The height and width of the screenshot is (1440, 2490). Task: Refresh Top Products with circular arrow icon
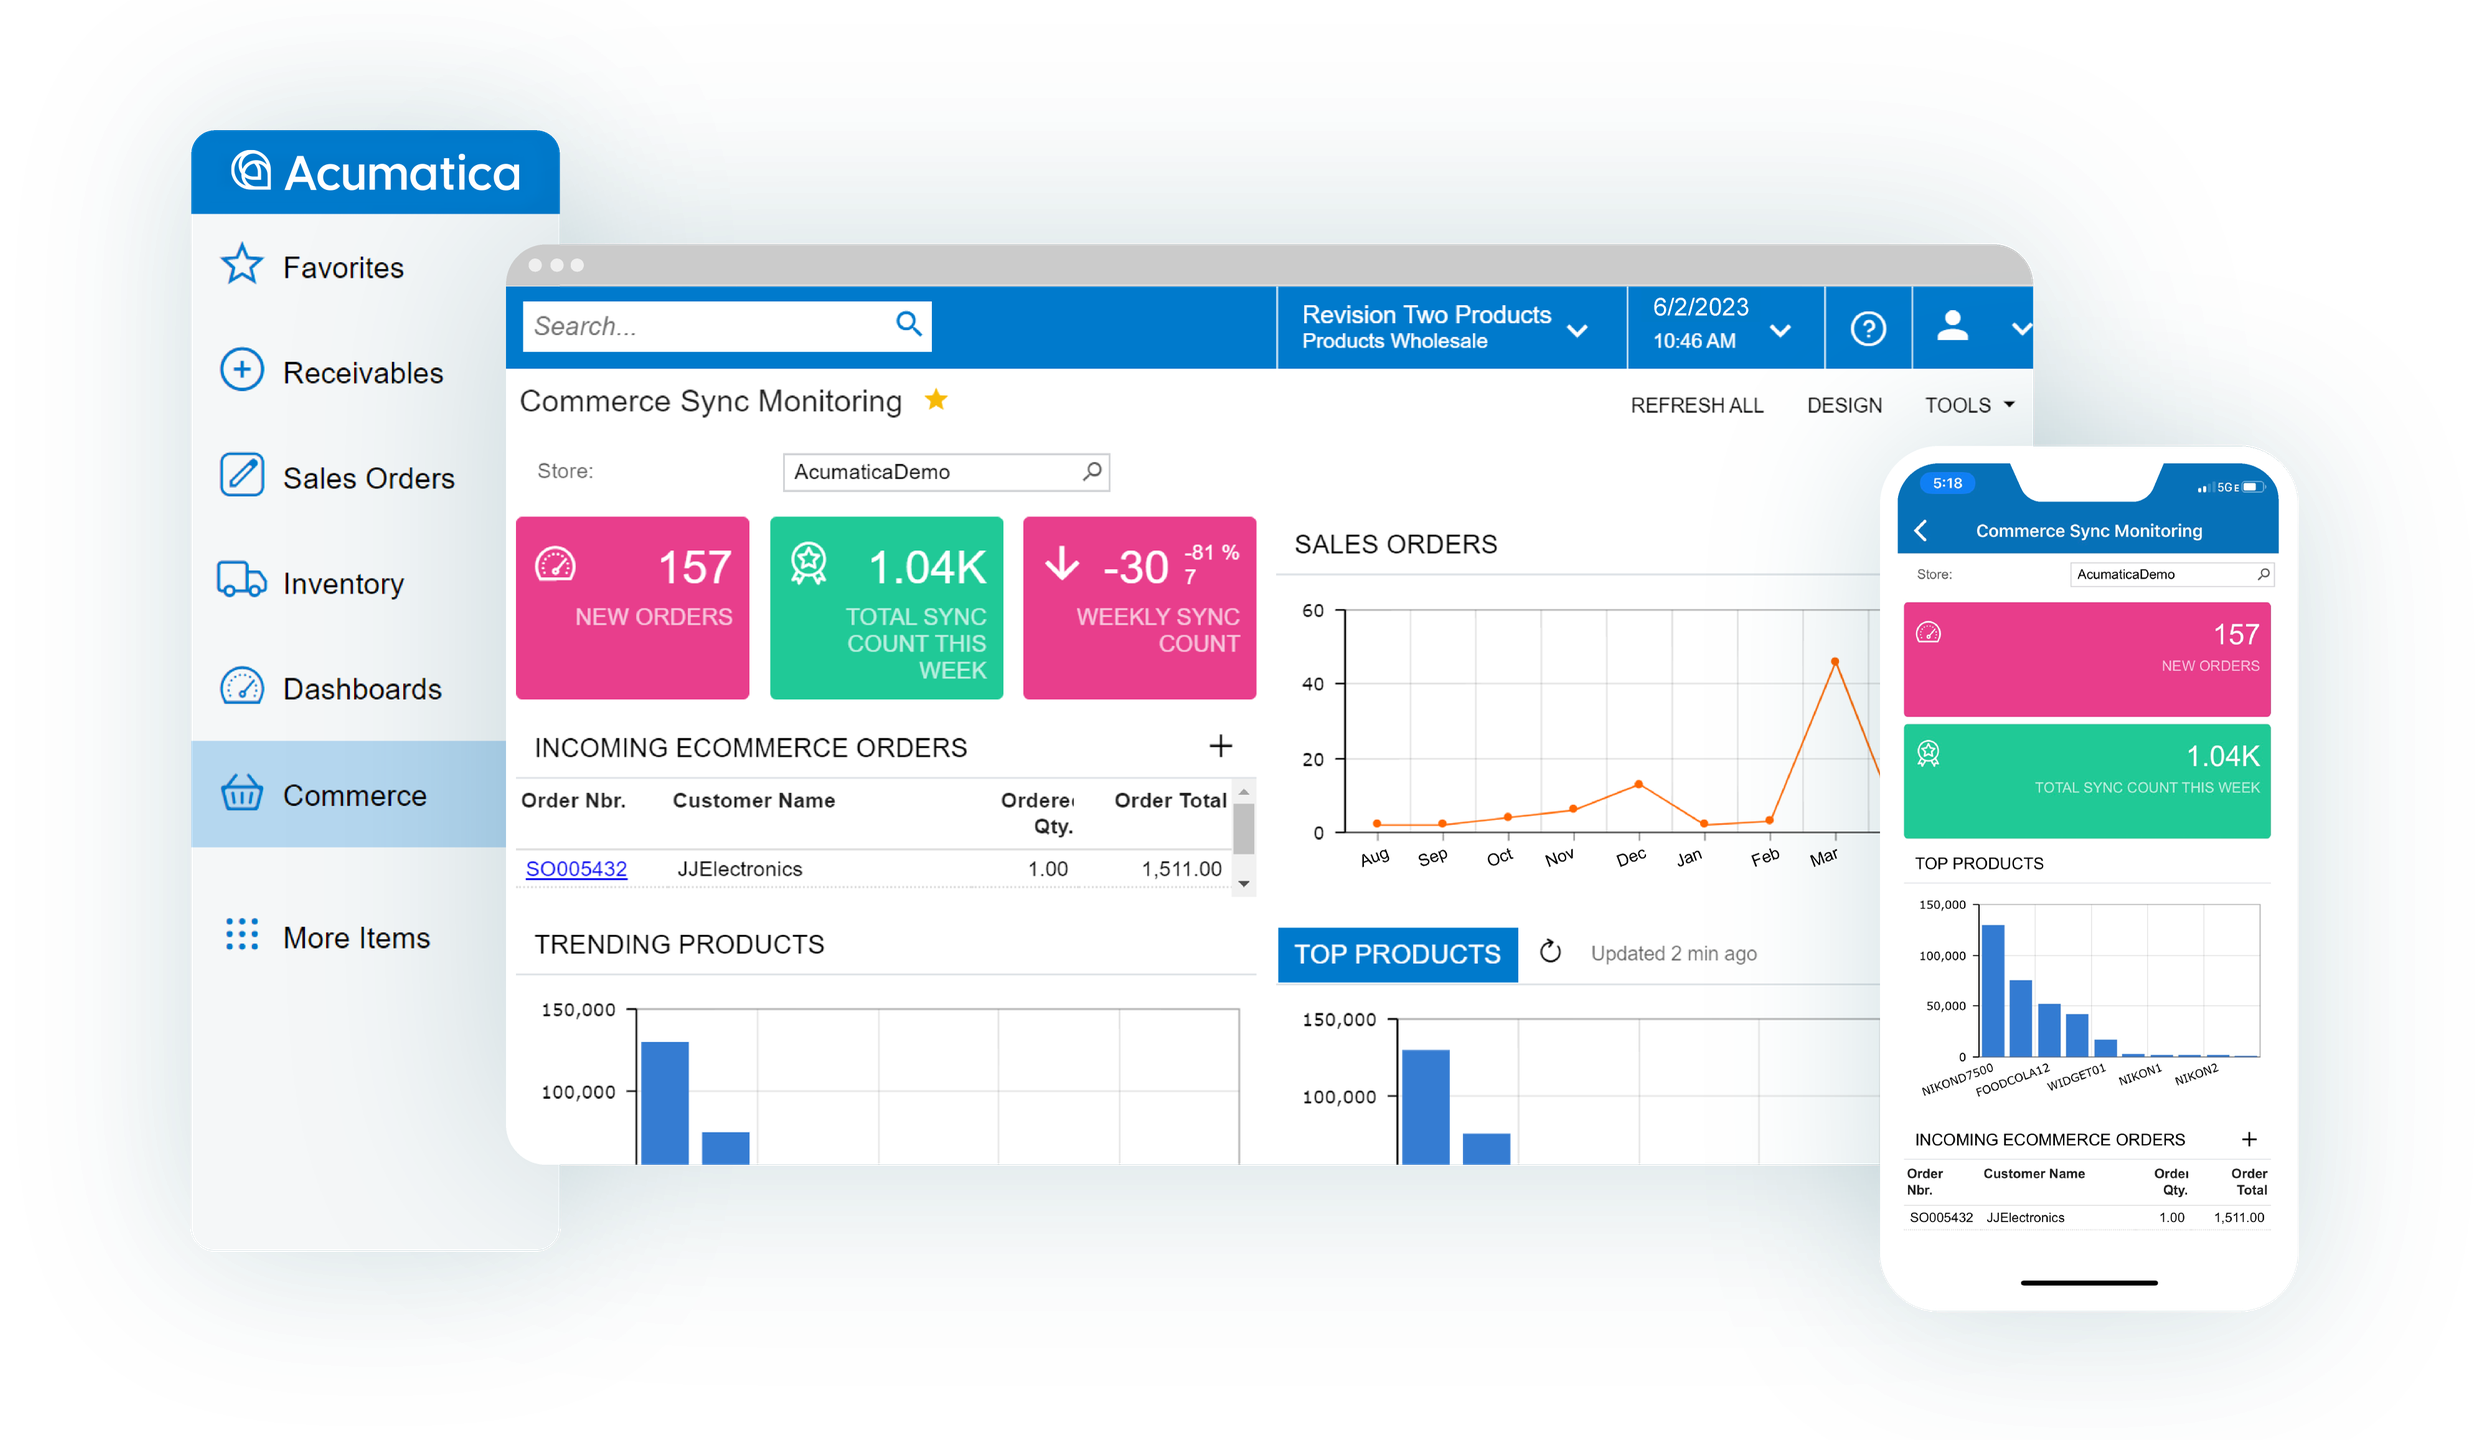1551,952
